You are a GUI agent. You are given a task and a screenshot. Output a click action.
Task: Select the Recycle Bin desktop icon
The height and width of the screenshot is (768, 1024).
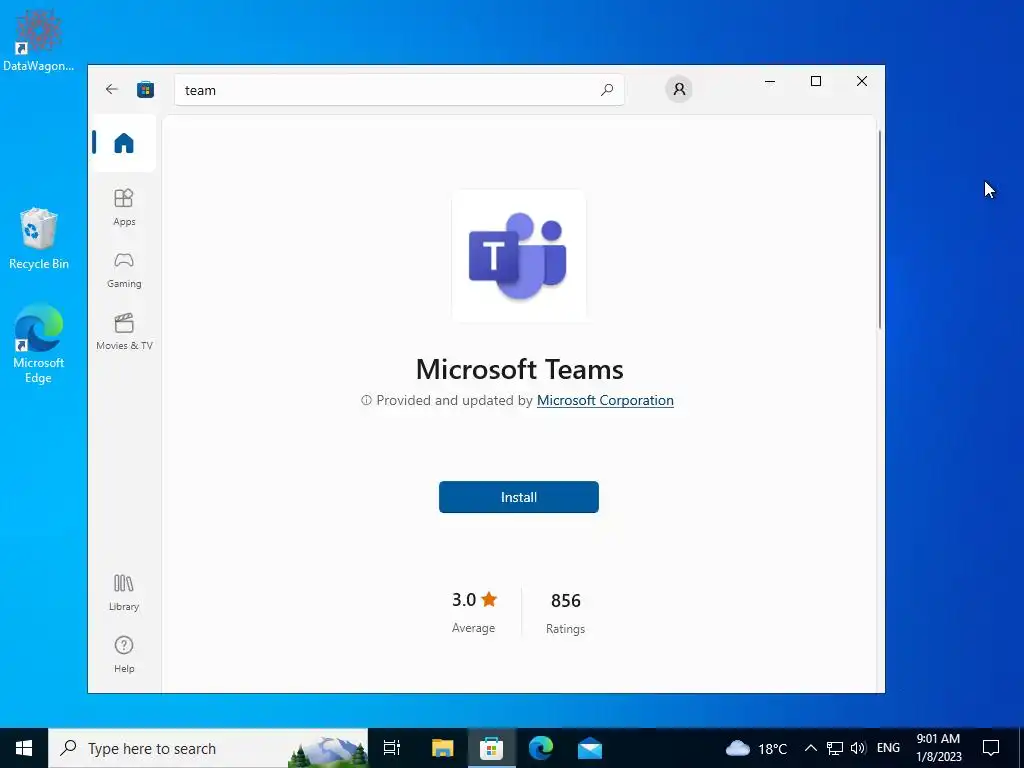coord(39,238)
